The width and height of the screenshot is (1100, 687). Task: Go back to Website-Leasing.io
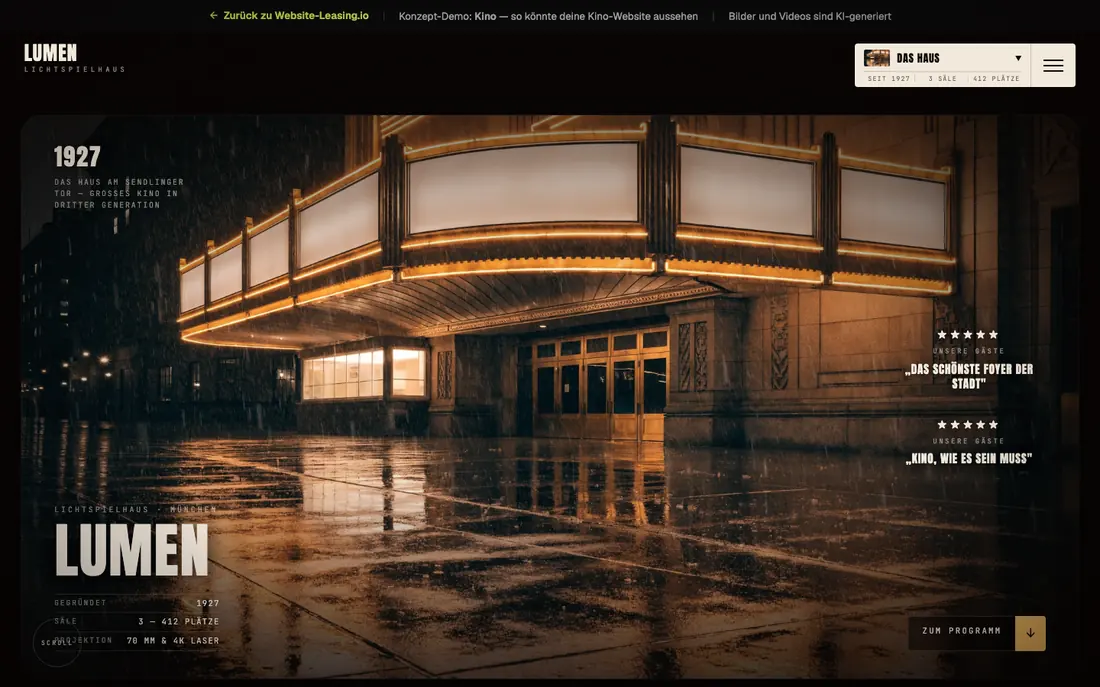(x=289, y=15)
